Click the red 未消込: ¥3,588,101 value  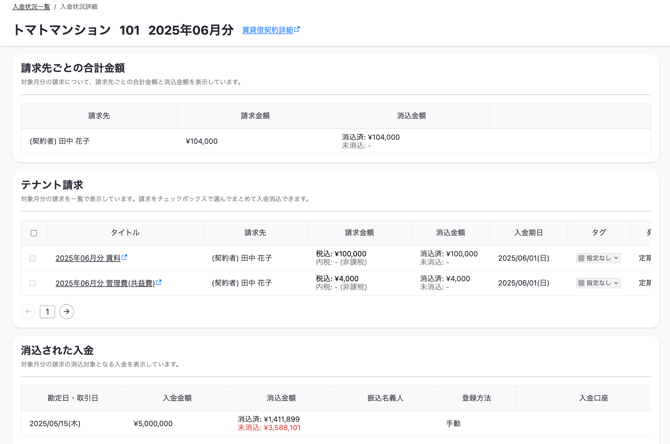(269, 428)
